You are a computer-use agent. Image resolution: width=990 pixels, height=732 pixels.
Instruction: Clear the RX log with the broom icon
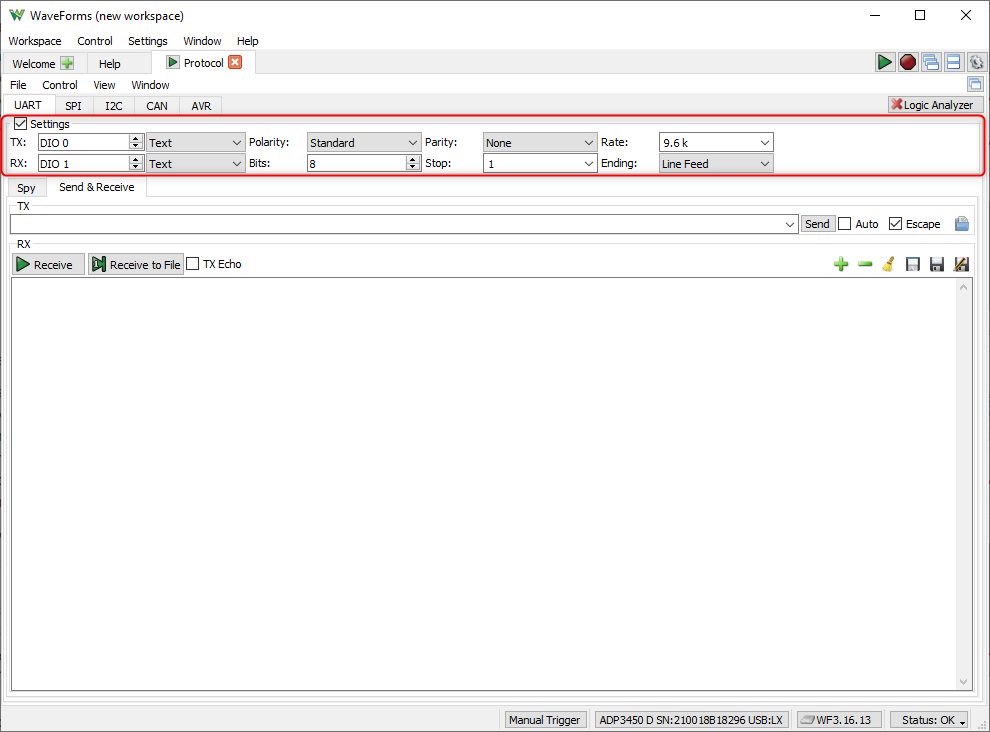tap(888, 264)
